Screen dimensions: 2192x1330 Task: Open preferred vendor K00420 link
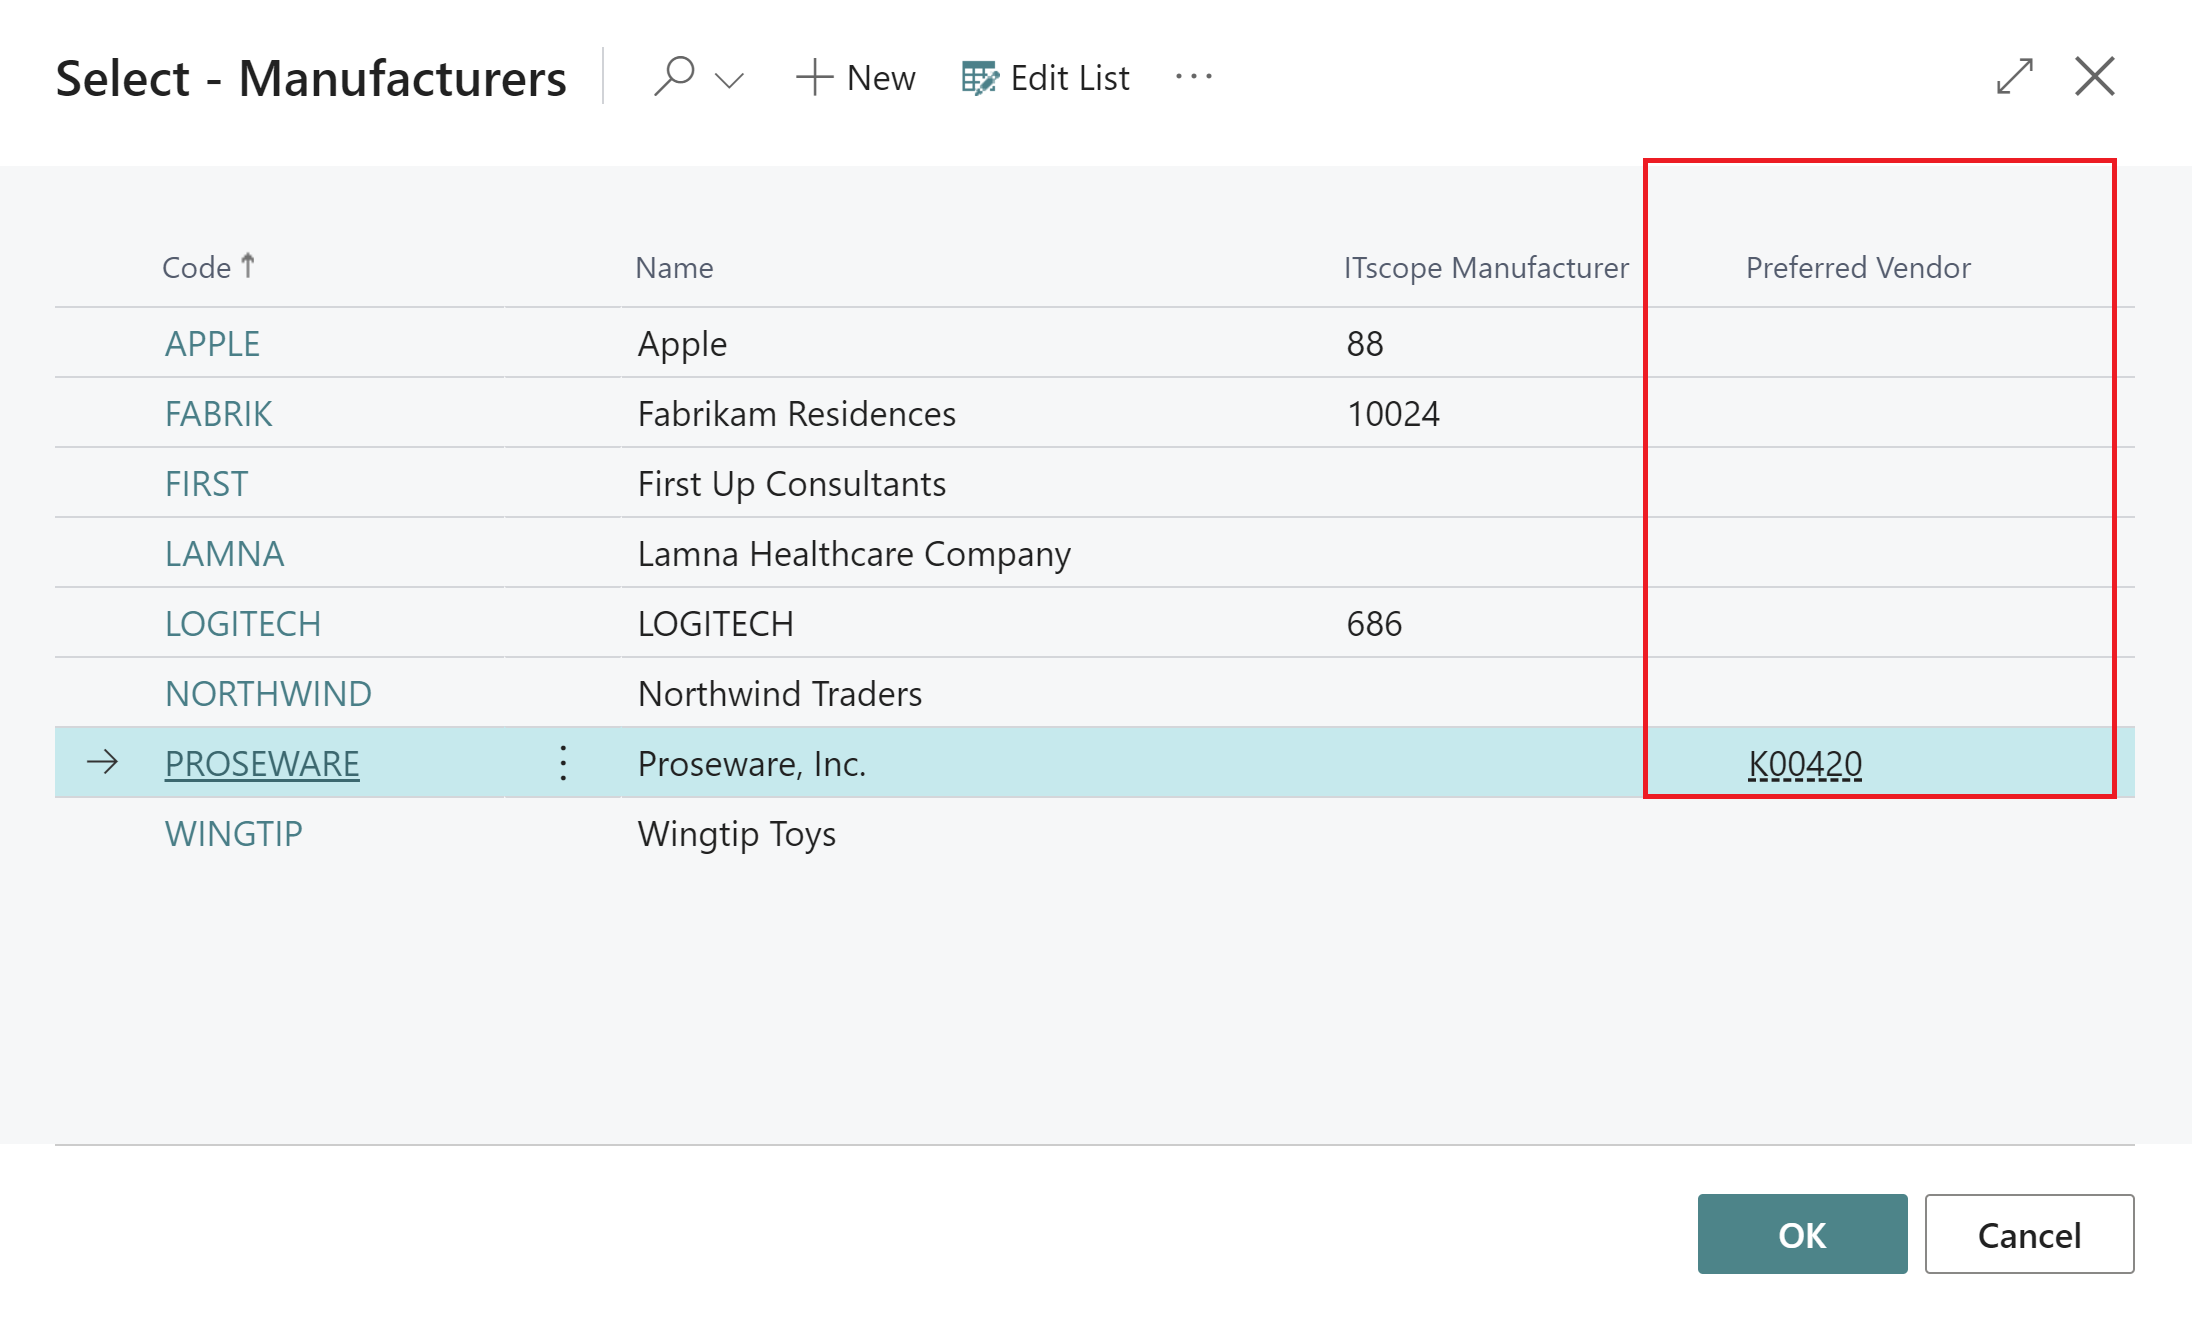pos(1805,763)
